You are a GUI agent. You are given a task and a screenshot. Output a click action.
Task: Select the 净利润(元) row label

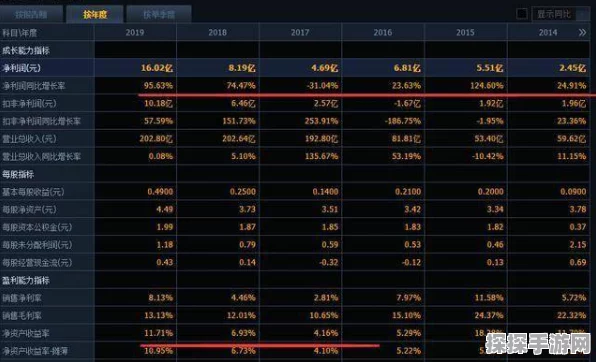click(21, 68)
